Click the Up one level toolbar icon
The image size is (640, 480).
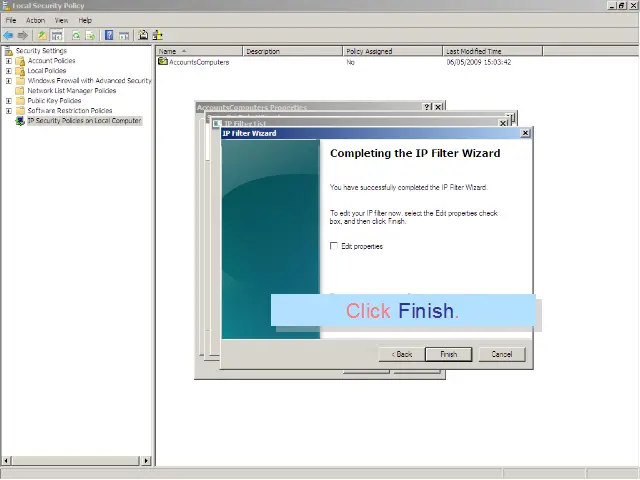(x=42, y=35)
